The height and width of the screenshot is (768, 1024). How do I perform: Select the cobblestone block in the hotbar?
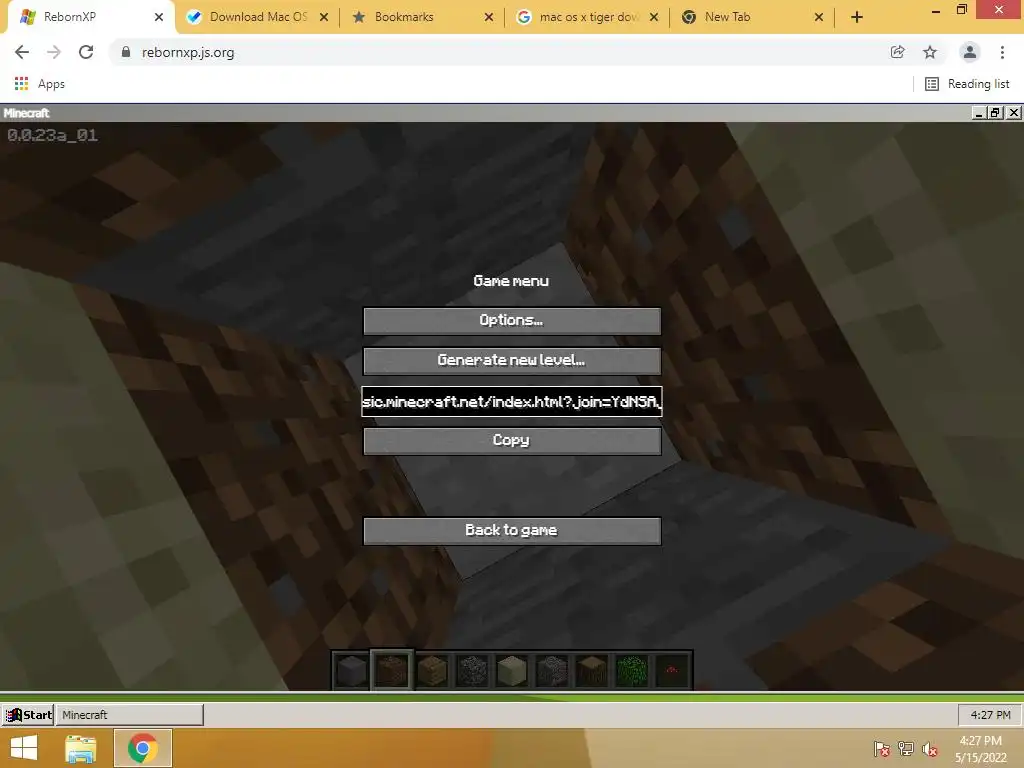[x=472, y=671]
